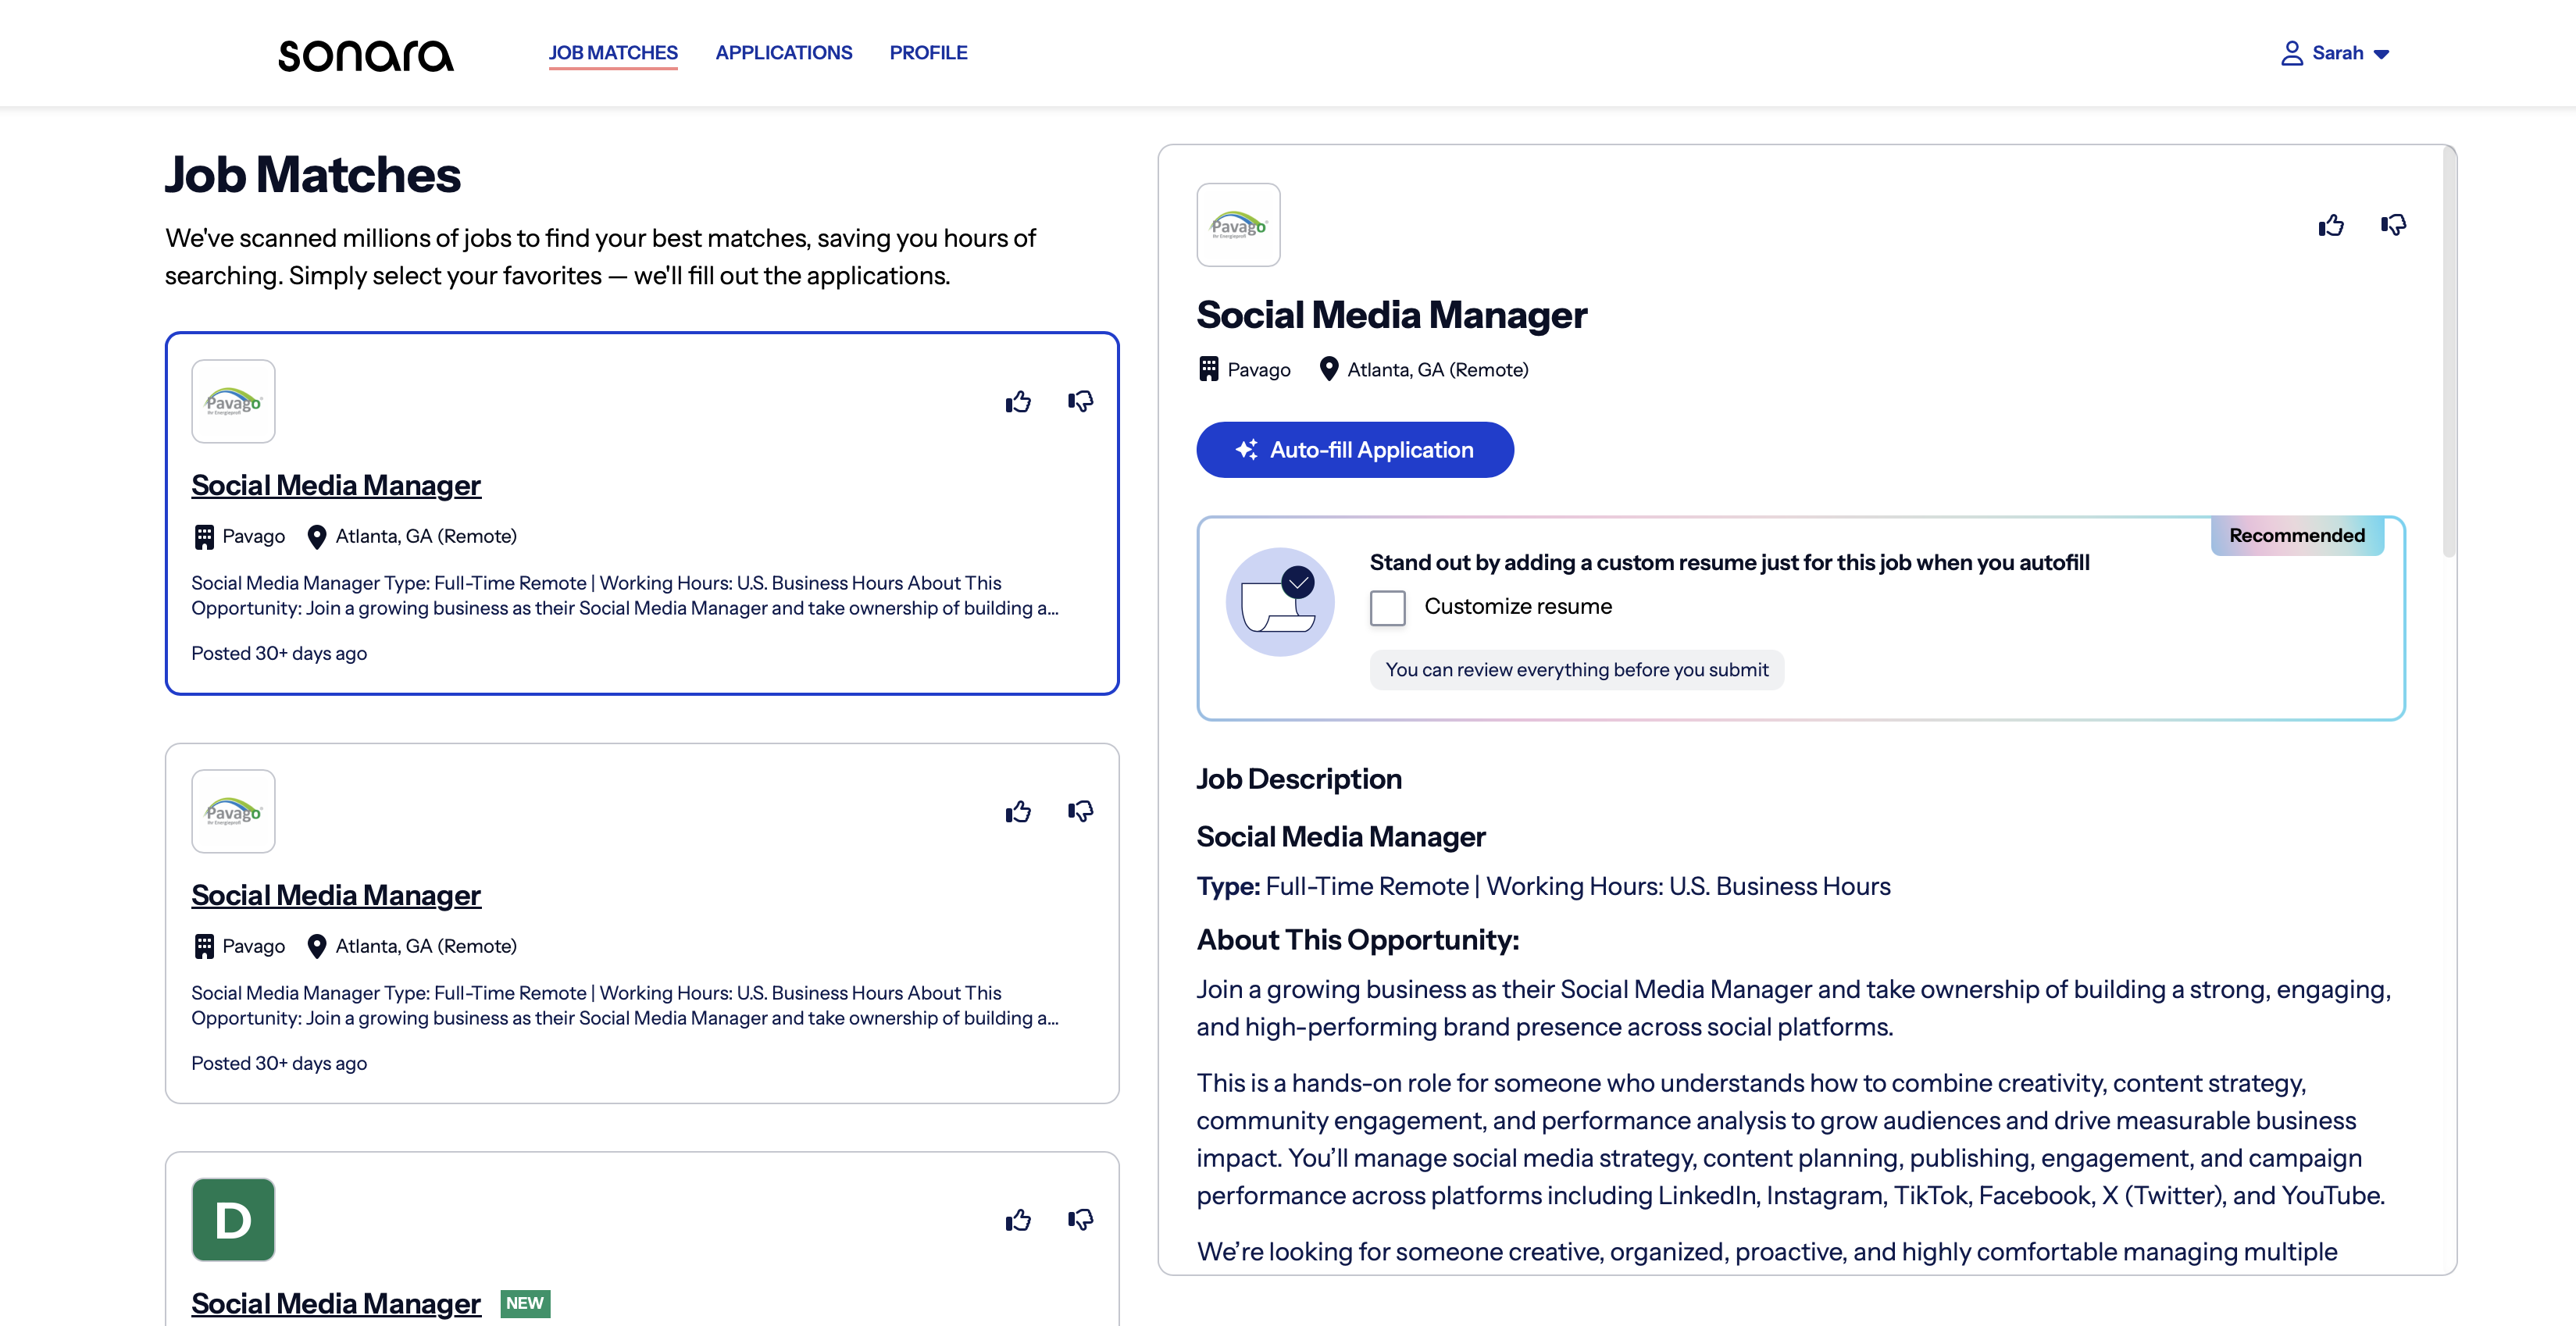This screenshot has height=1326, width=2576.
Task: Click the "Job Description" heading
Action: pos(1299,779)
